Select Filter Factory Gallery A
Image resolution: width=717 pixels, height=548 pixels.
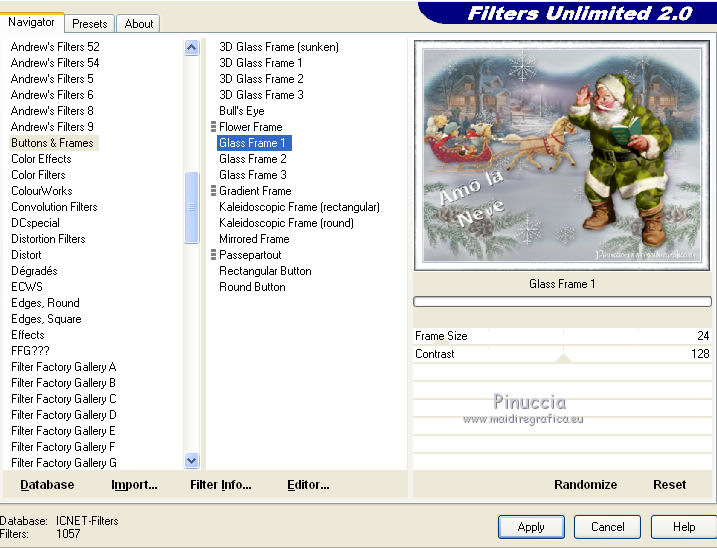[64, 367]
